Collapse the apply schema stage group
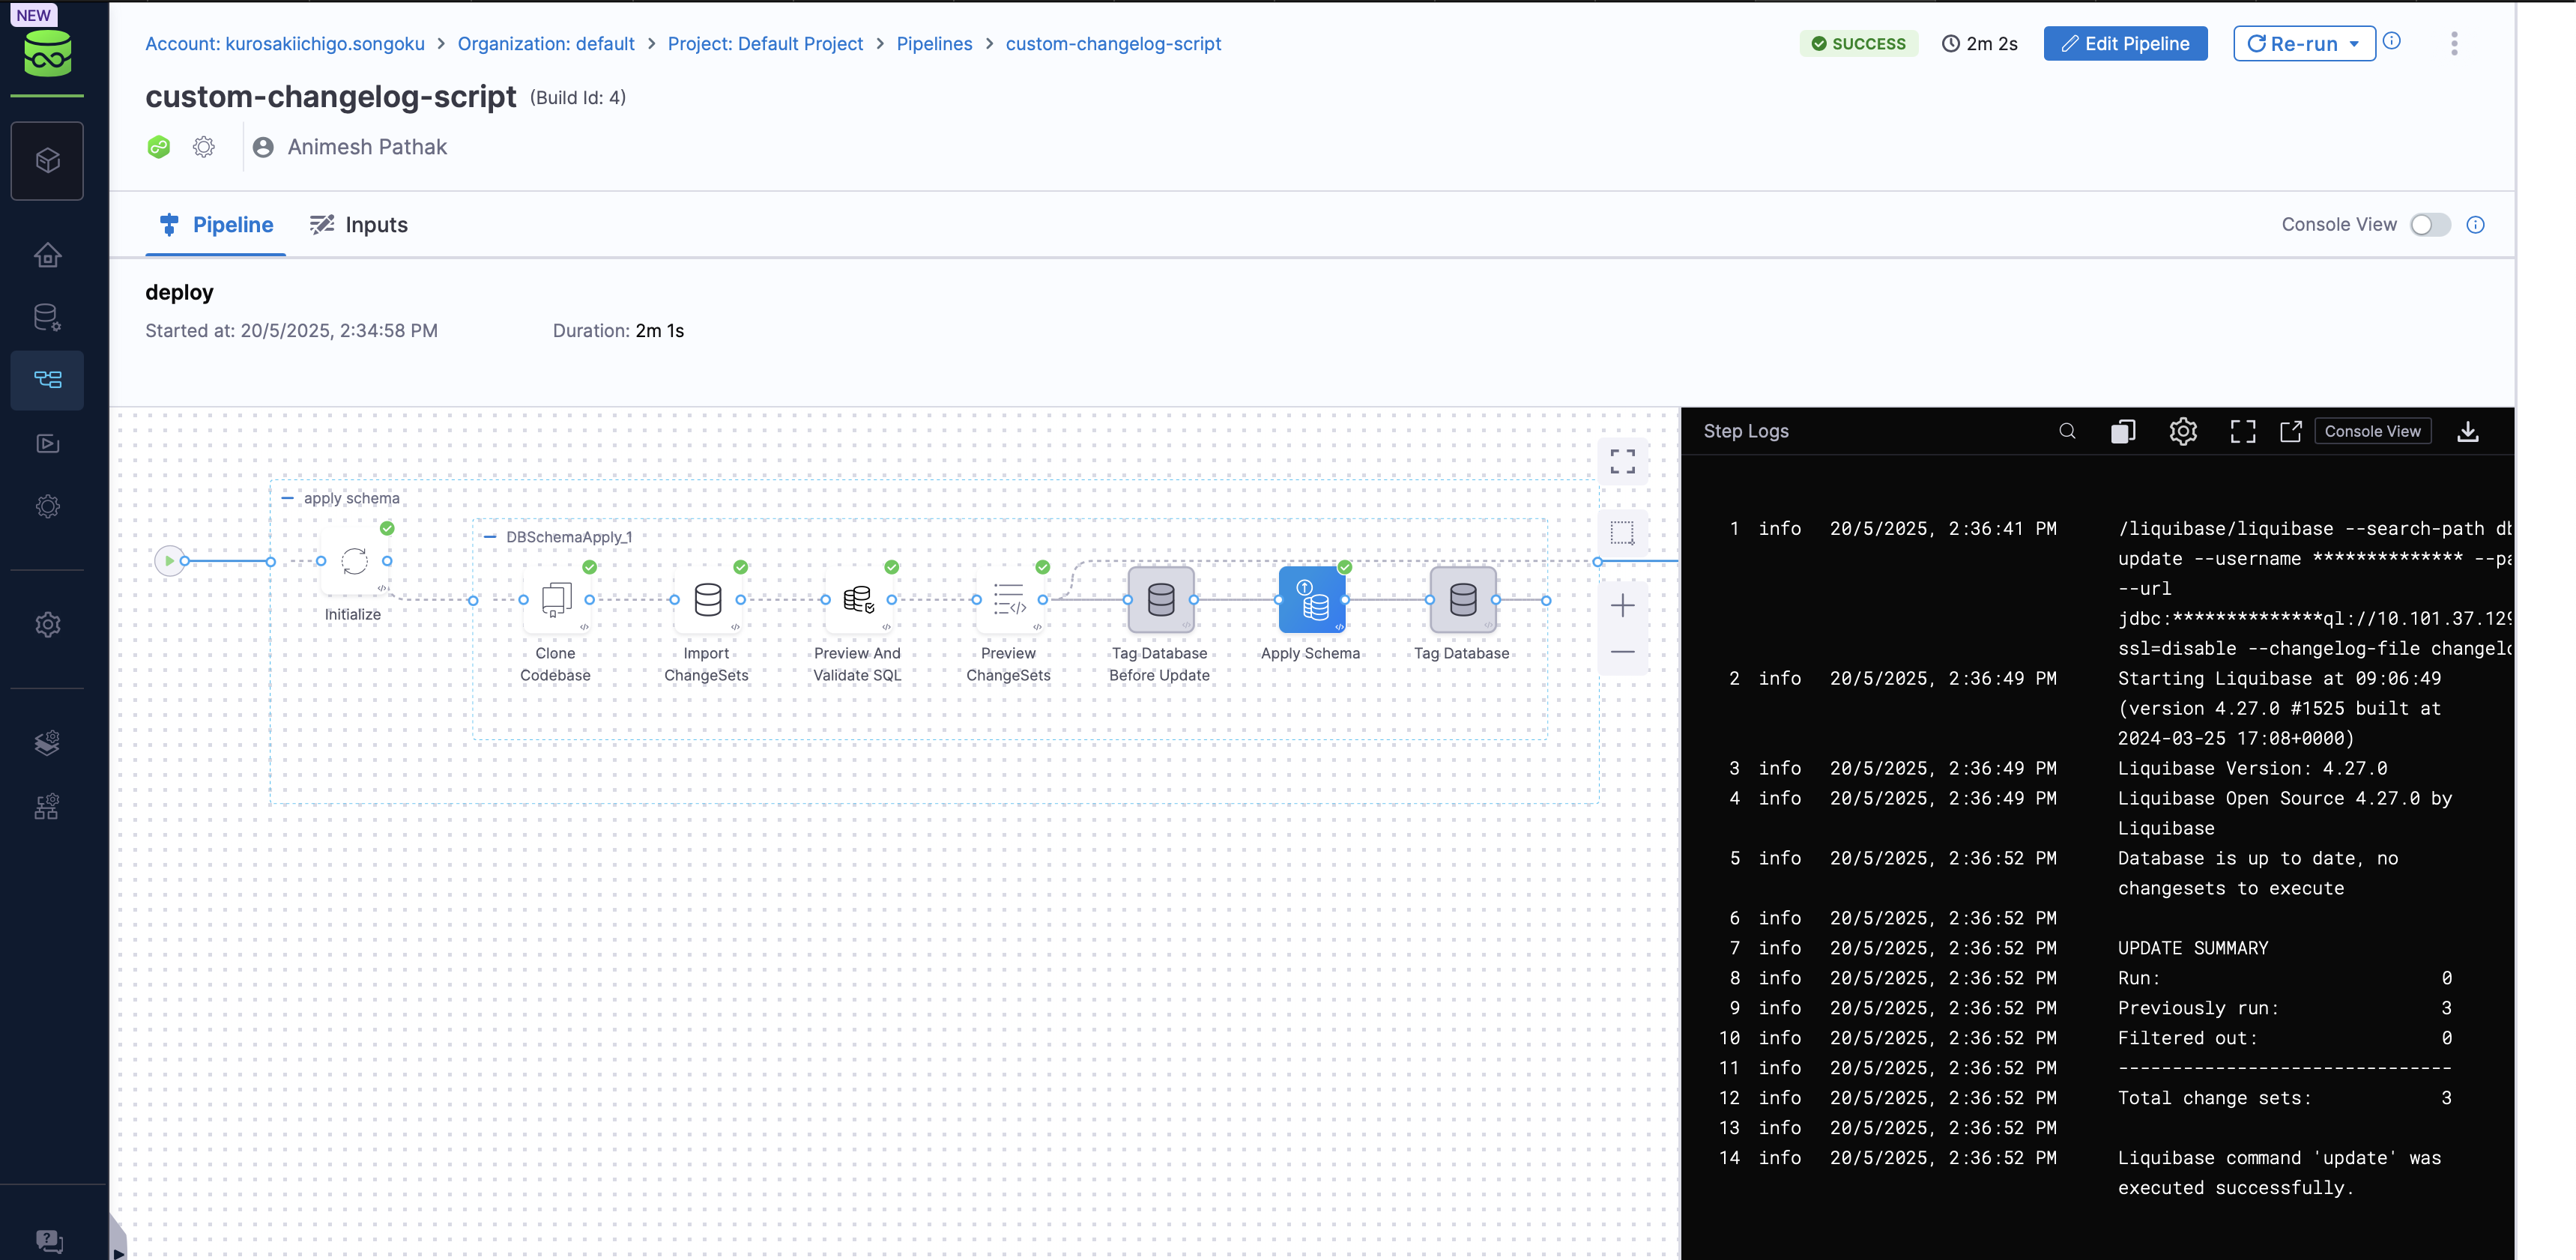 point(288,497)
